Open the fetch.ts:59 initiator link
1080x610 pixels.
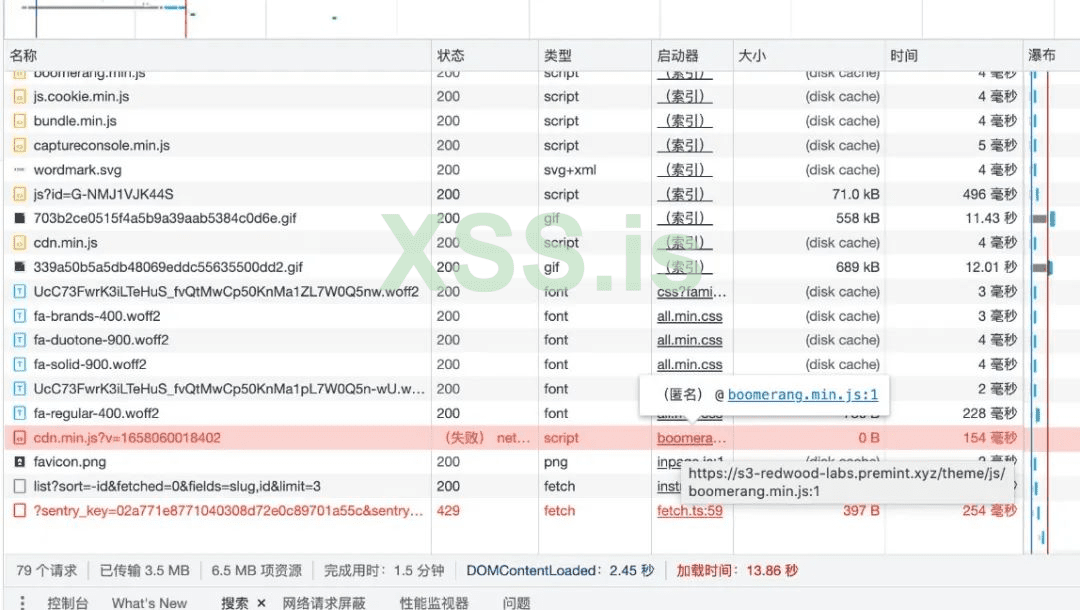[x=689, y=511]
